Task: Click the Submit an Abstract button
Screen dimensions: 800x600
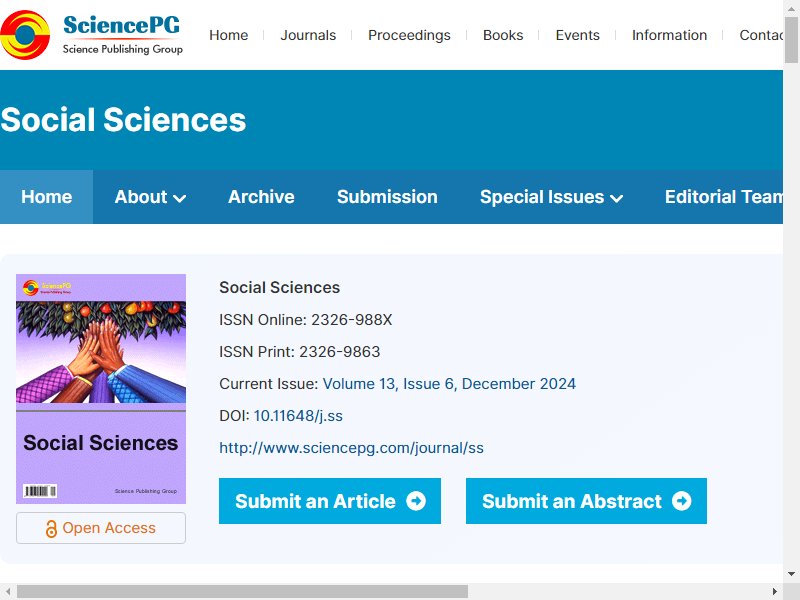Action: (586, 501)
